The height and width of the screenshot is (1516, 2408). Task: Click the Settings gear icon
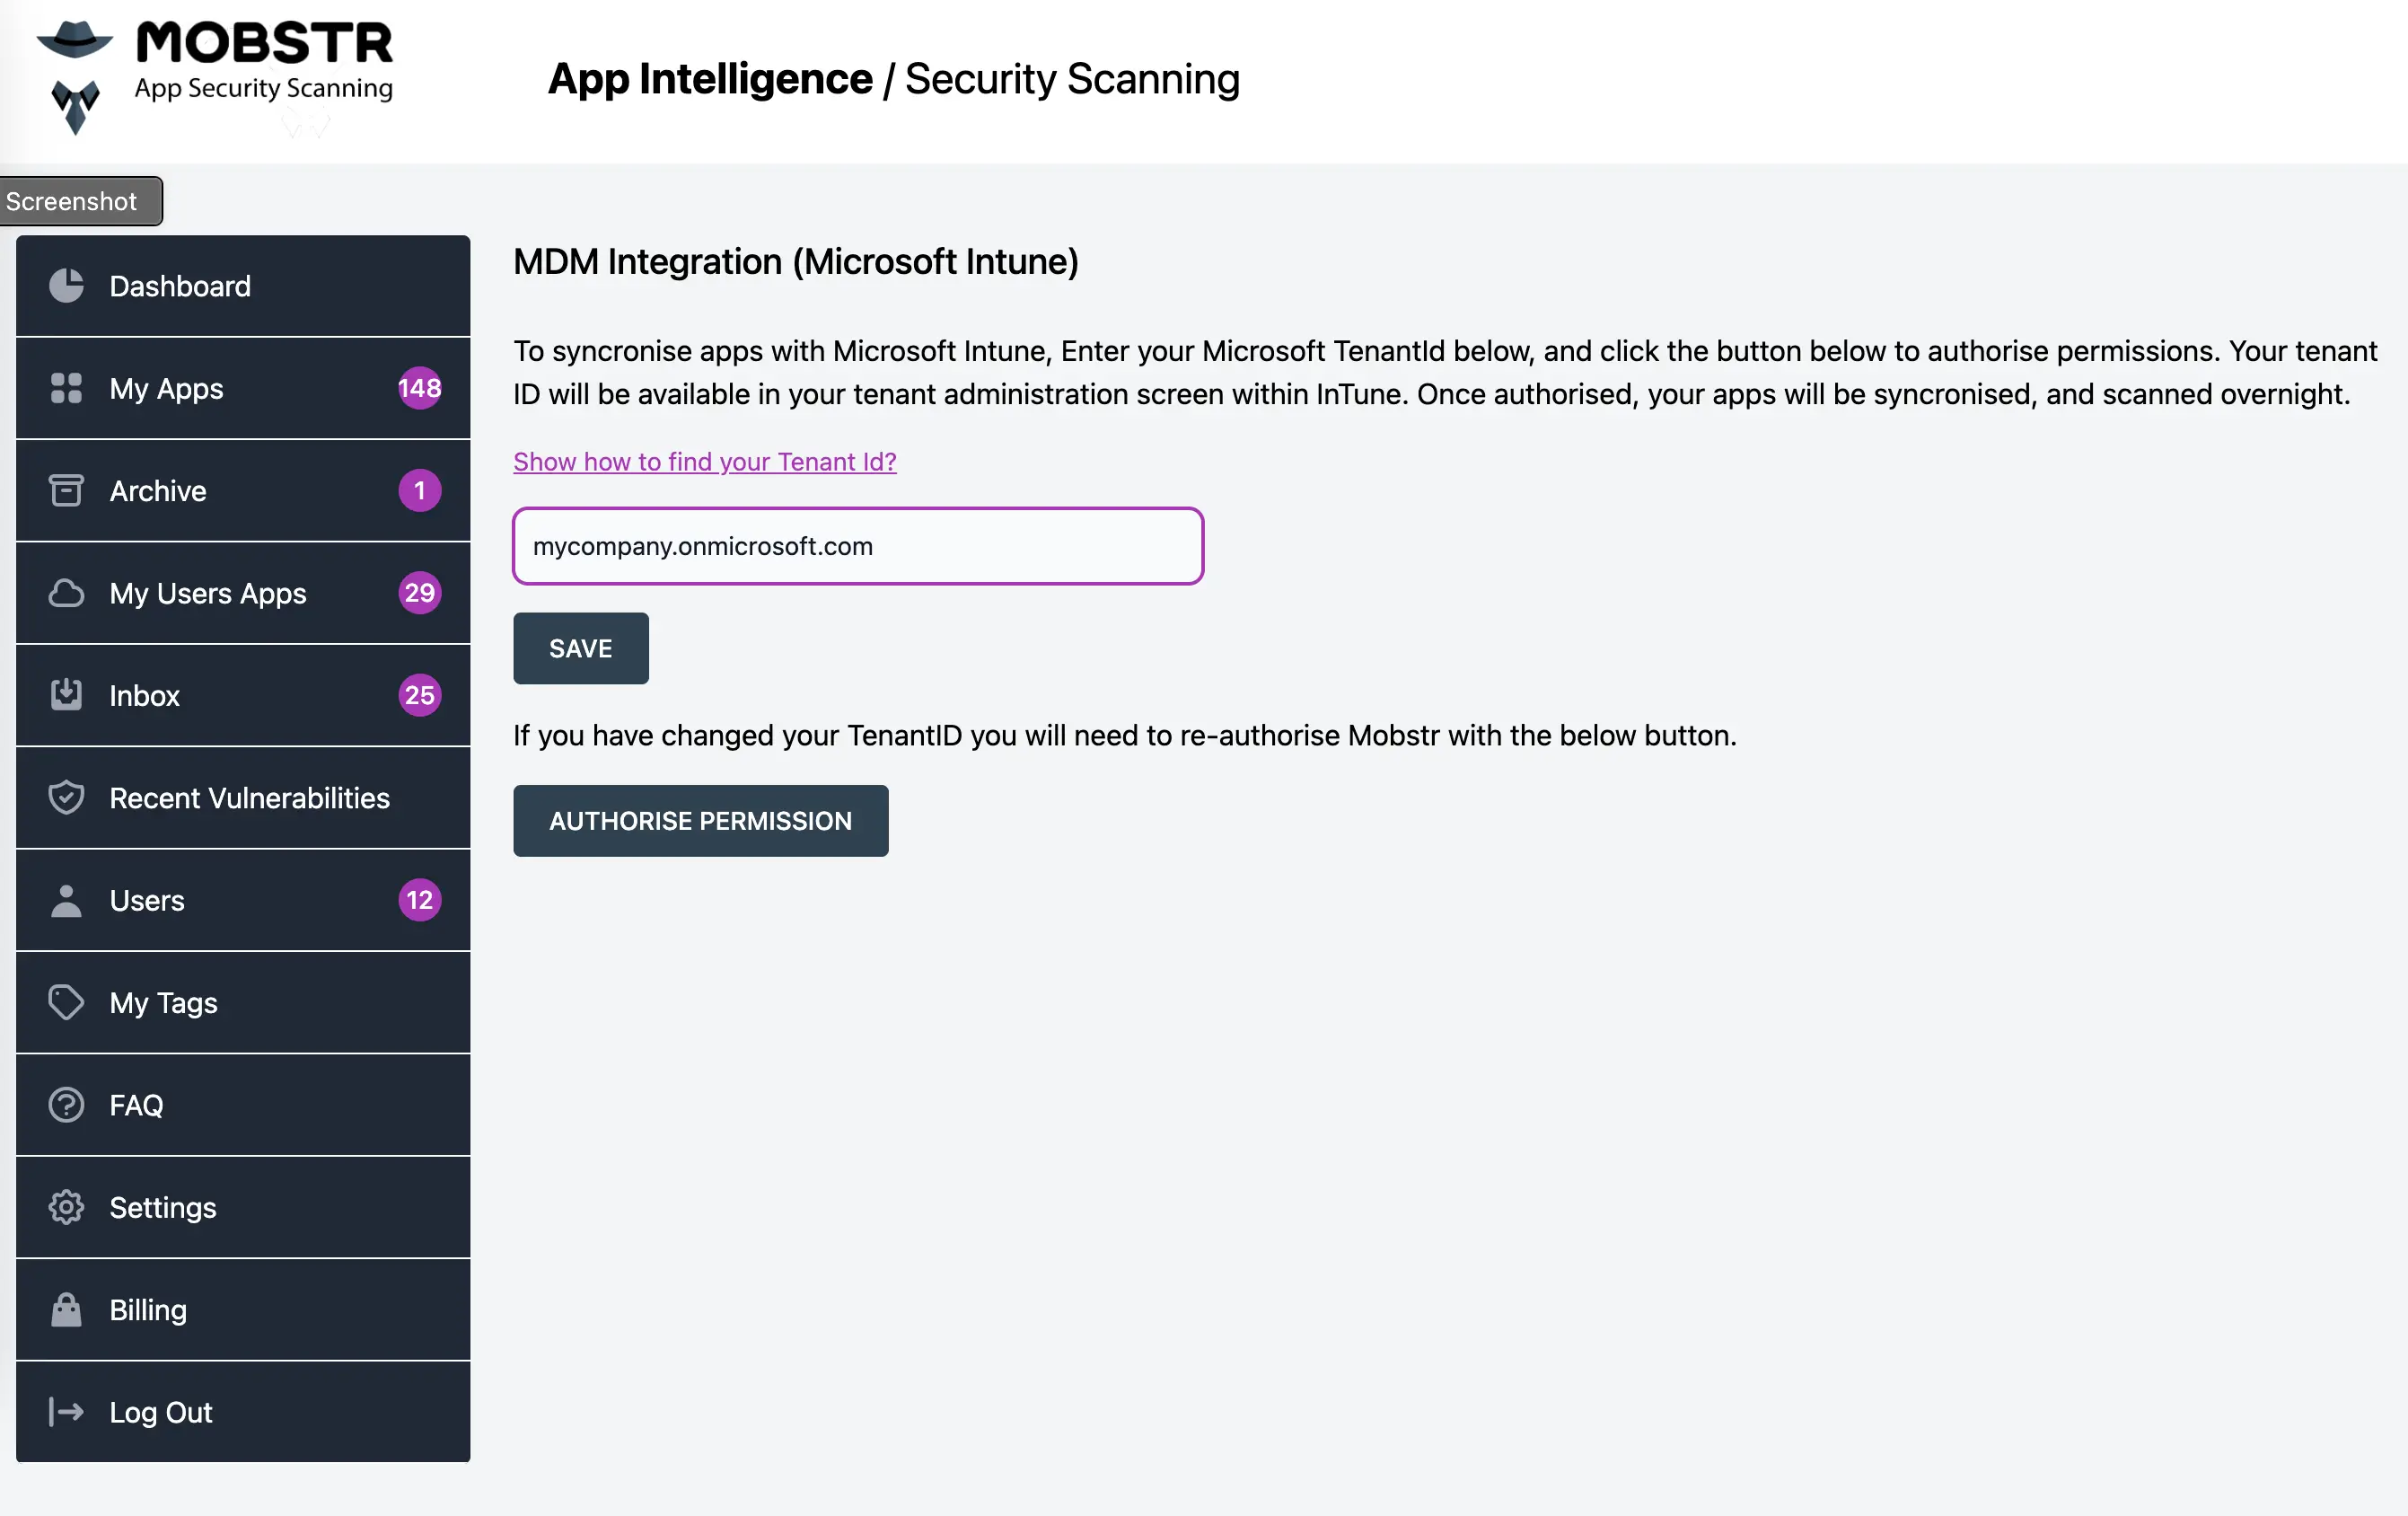(x=66, y=1207)
